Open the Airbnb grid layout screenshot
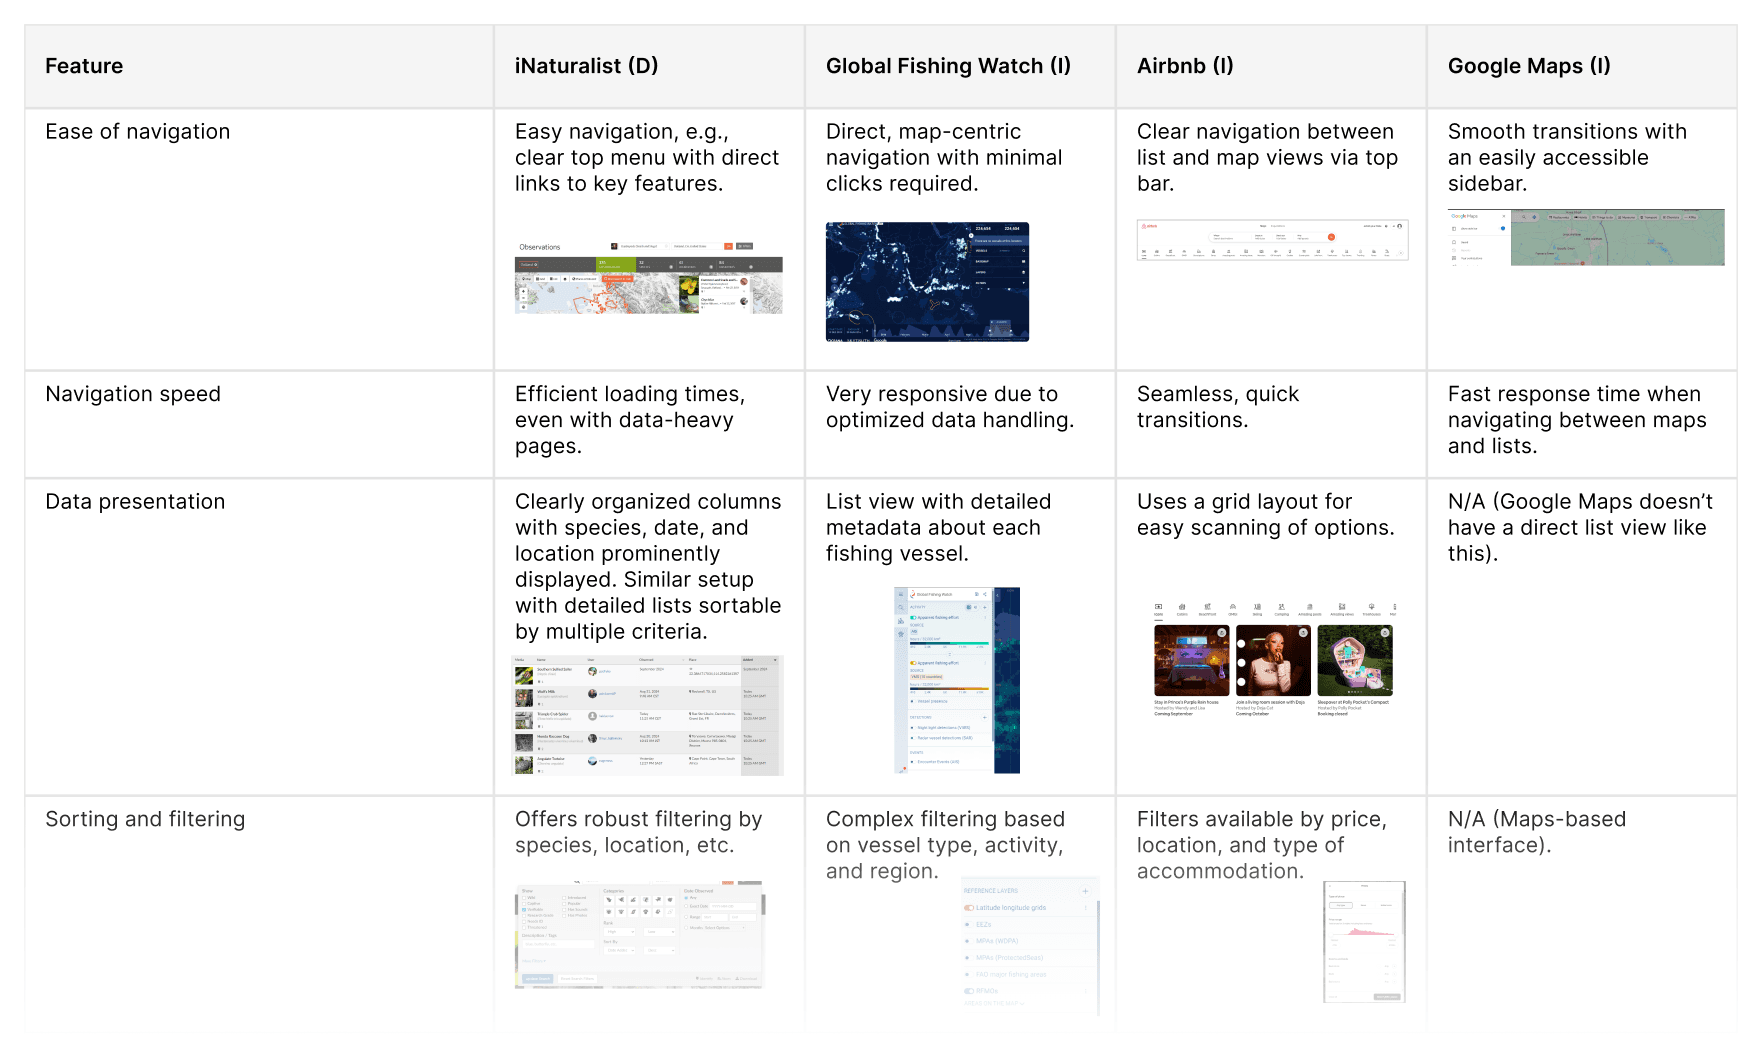Screen dimensions: 1762x1058 pos(1273,659)
